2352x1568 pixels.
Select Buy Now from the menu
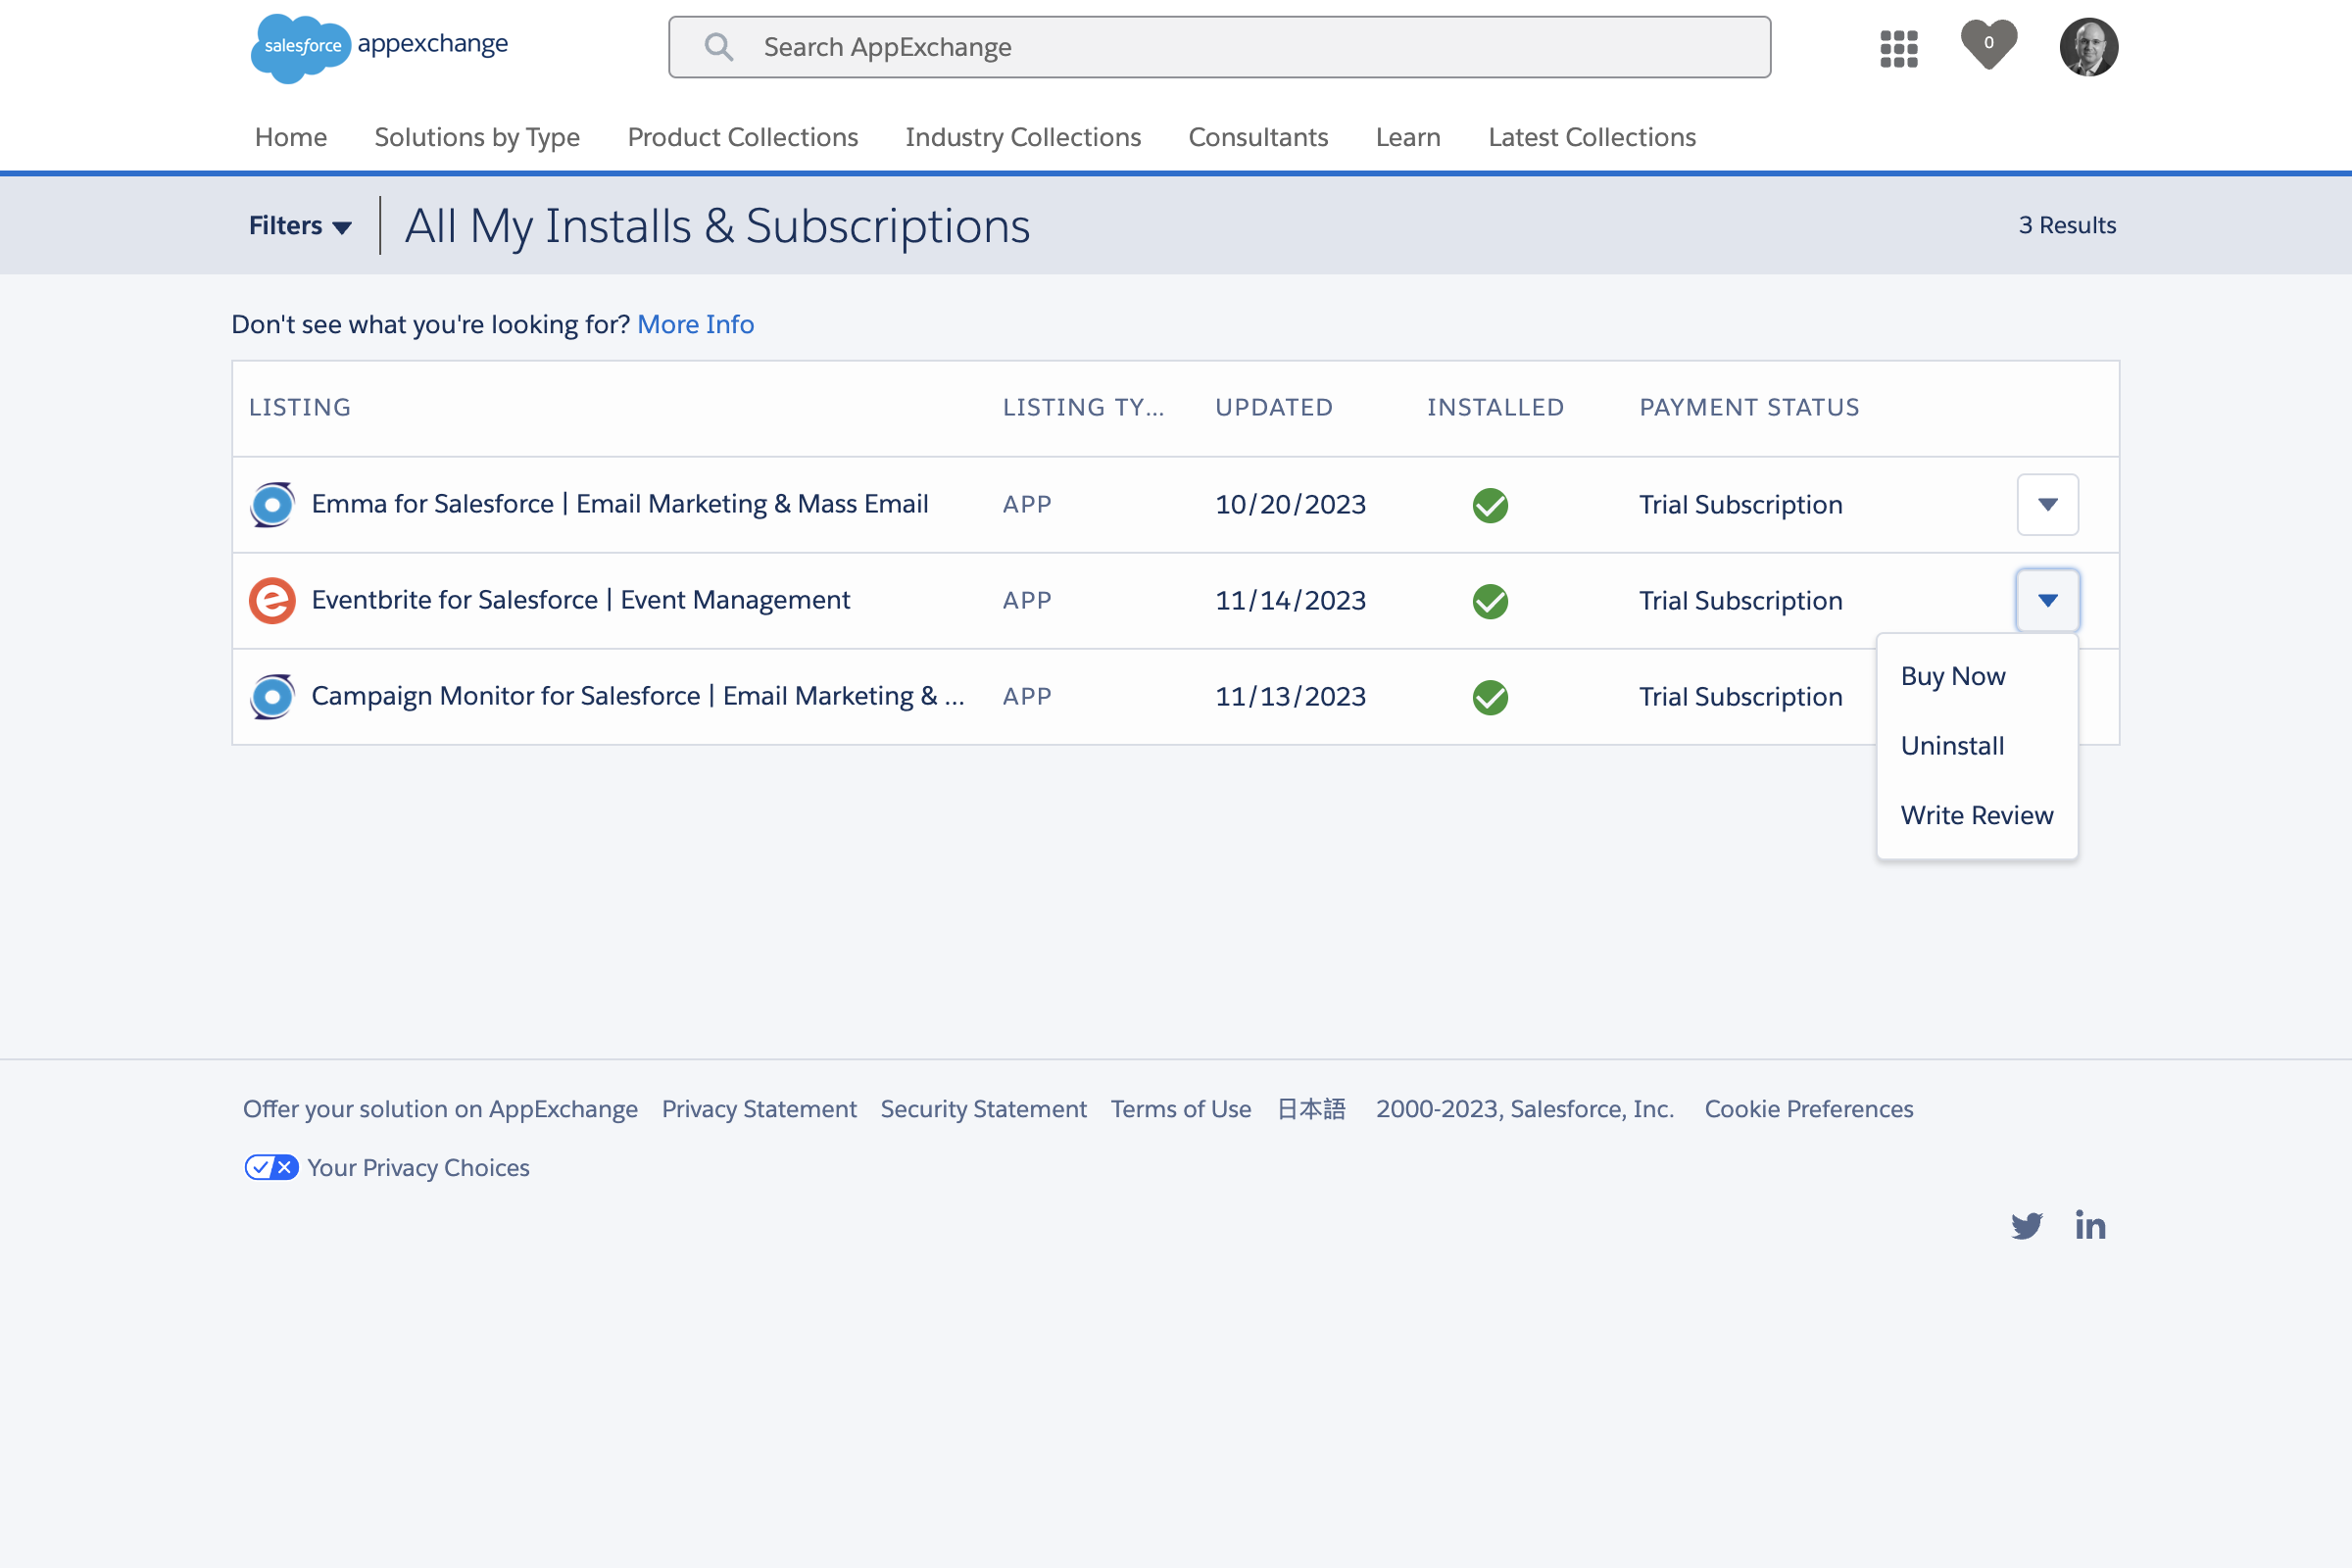pos(1952,676)
